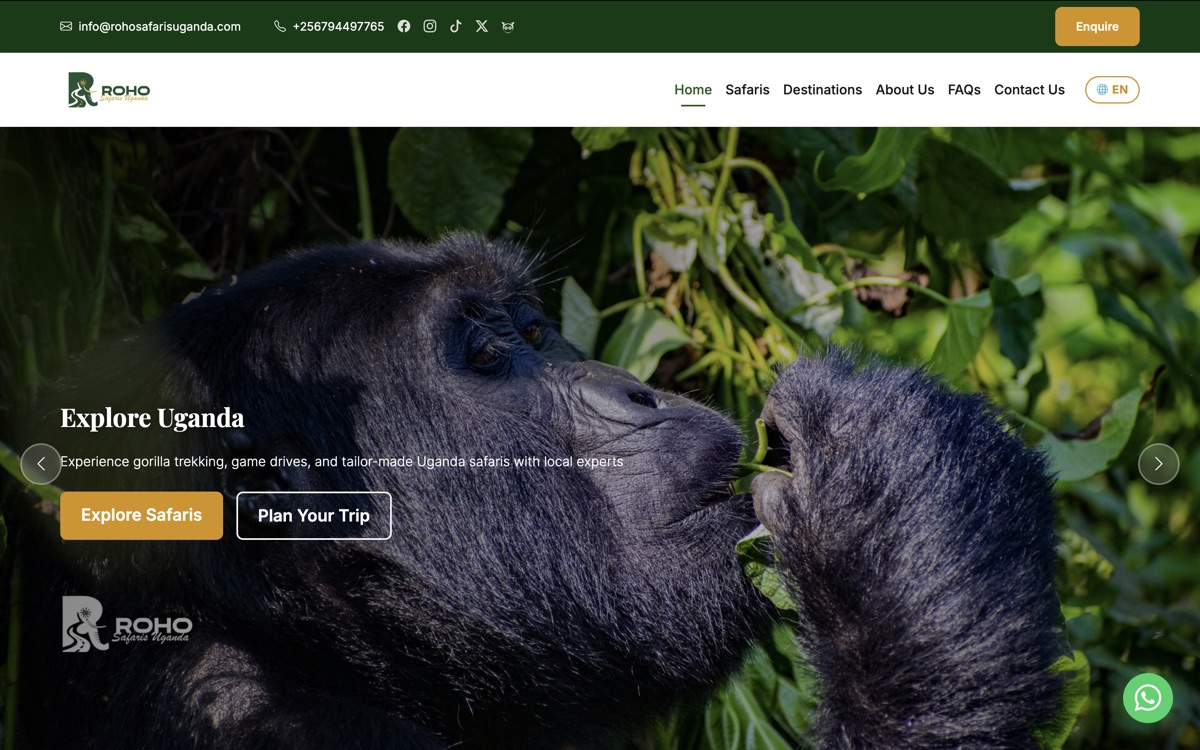Click the gorilla trekking tagline text
This screenshot has width=1200, height=750.
[x=342, y=461]
